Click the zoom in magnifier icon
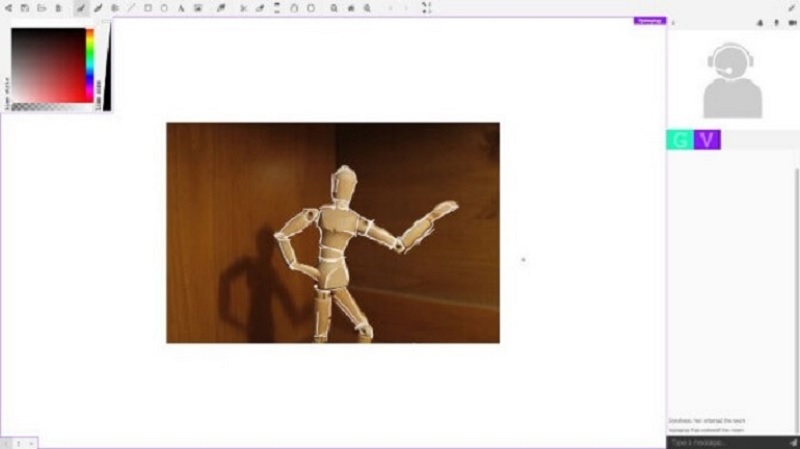This screenshot has width=800, height=449. tap(334, 8)
